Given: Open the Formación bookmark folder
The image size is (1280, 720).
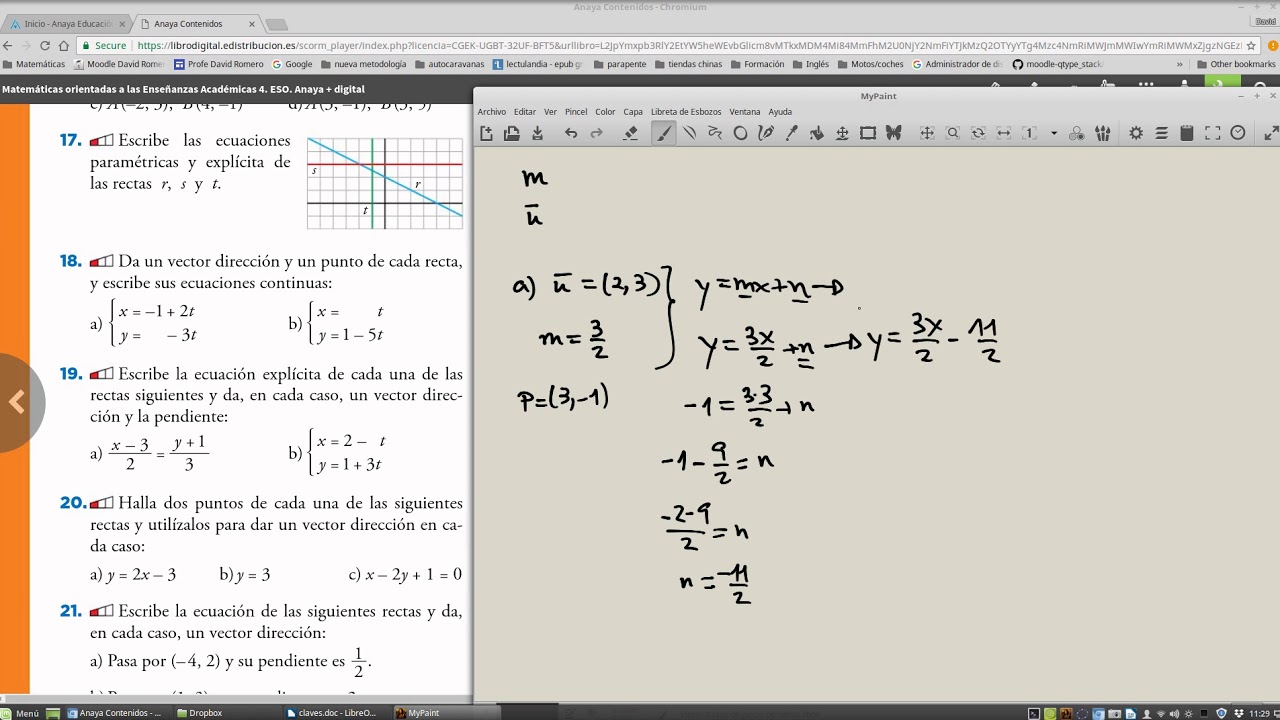Looking at the screenshot, I should (758, 64).
